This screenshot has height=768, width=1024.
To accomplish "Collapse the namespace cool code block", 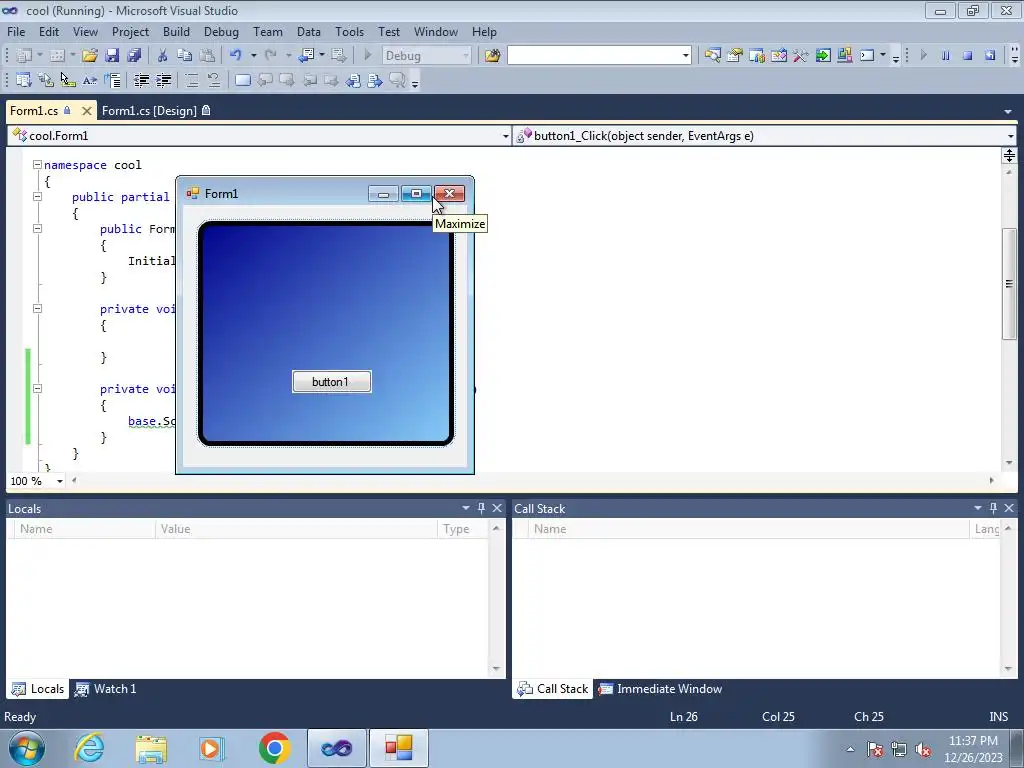I will tap(37, 165).
